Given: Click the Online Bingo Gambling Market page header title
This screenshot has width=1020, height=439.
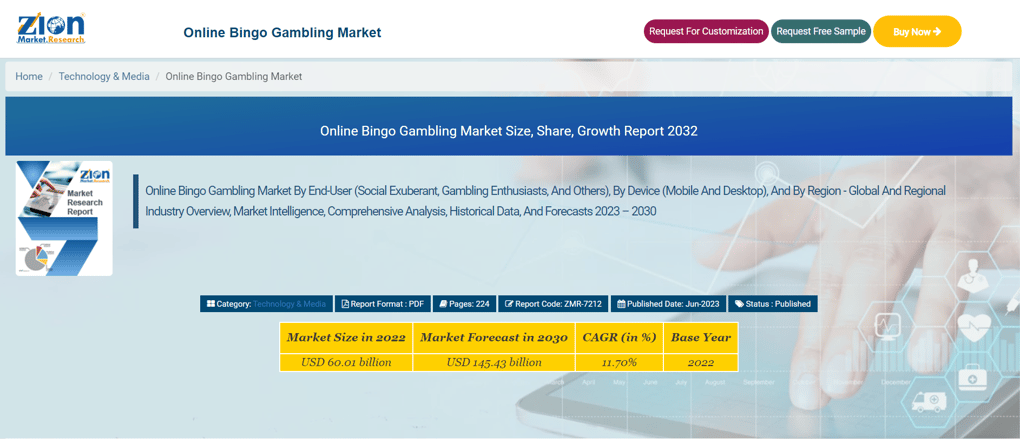Looking at the screenshot, I should [x=282, y=32].
